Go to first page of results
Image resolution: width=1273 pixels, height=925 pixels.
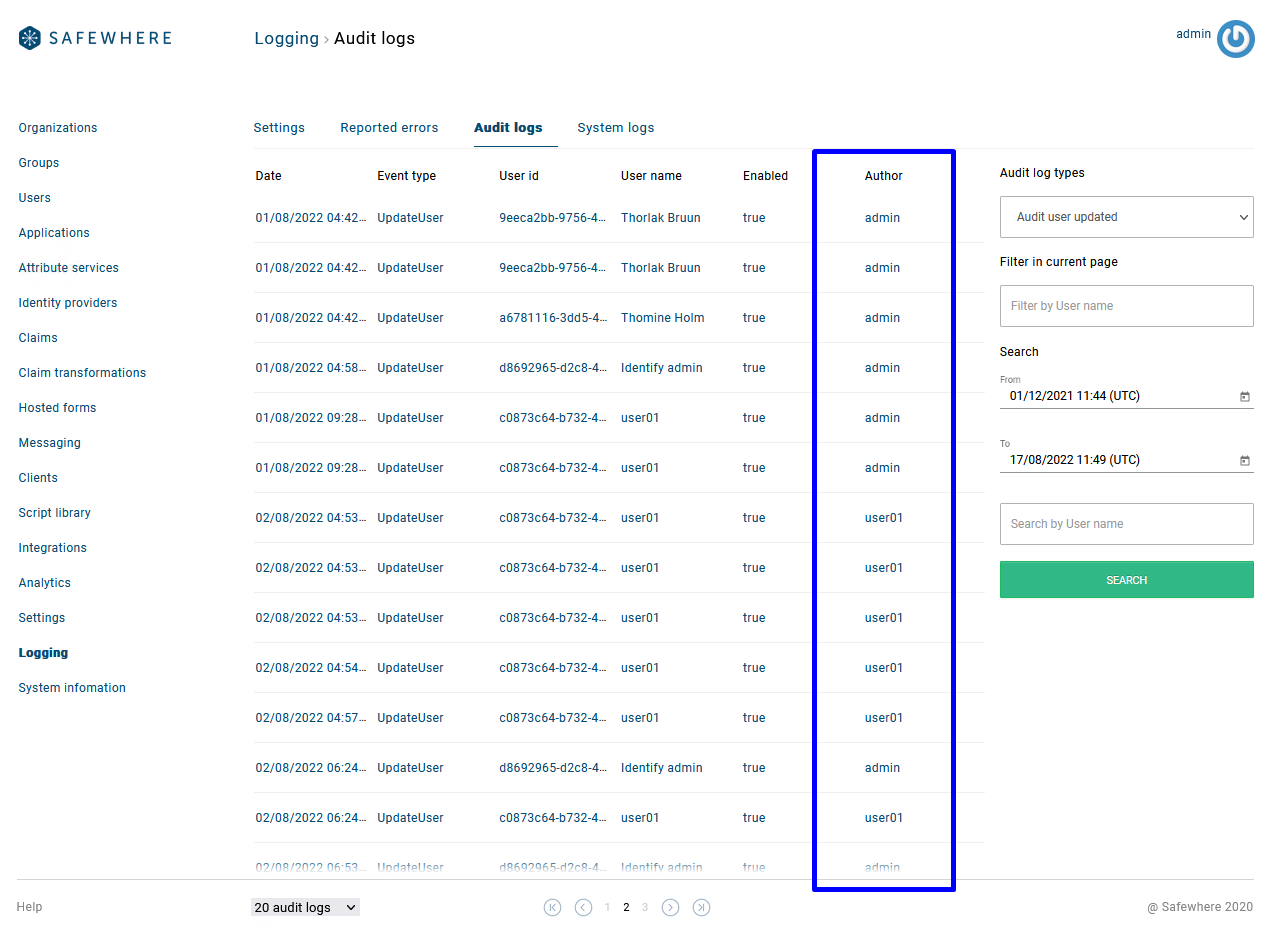552,907
